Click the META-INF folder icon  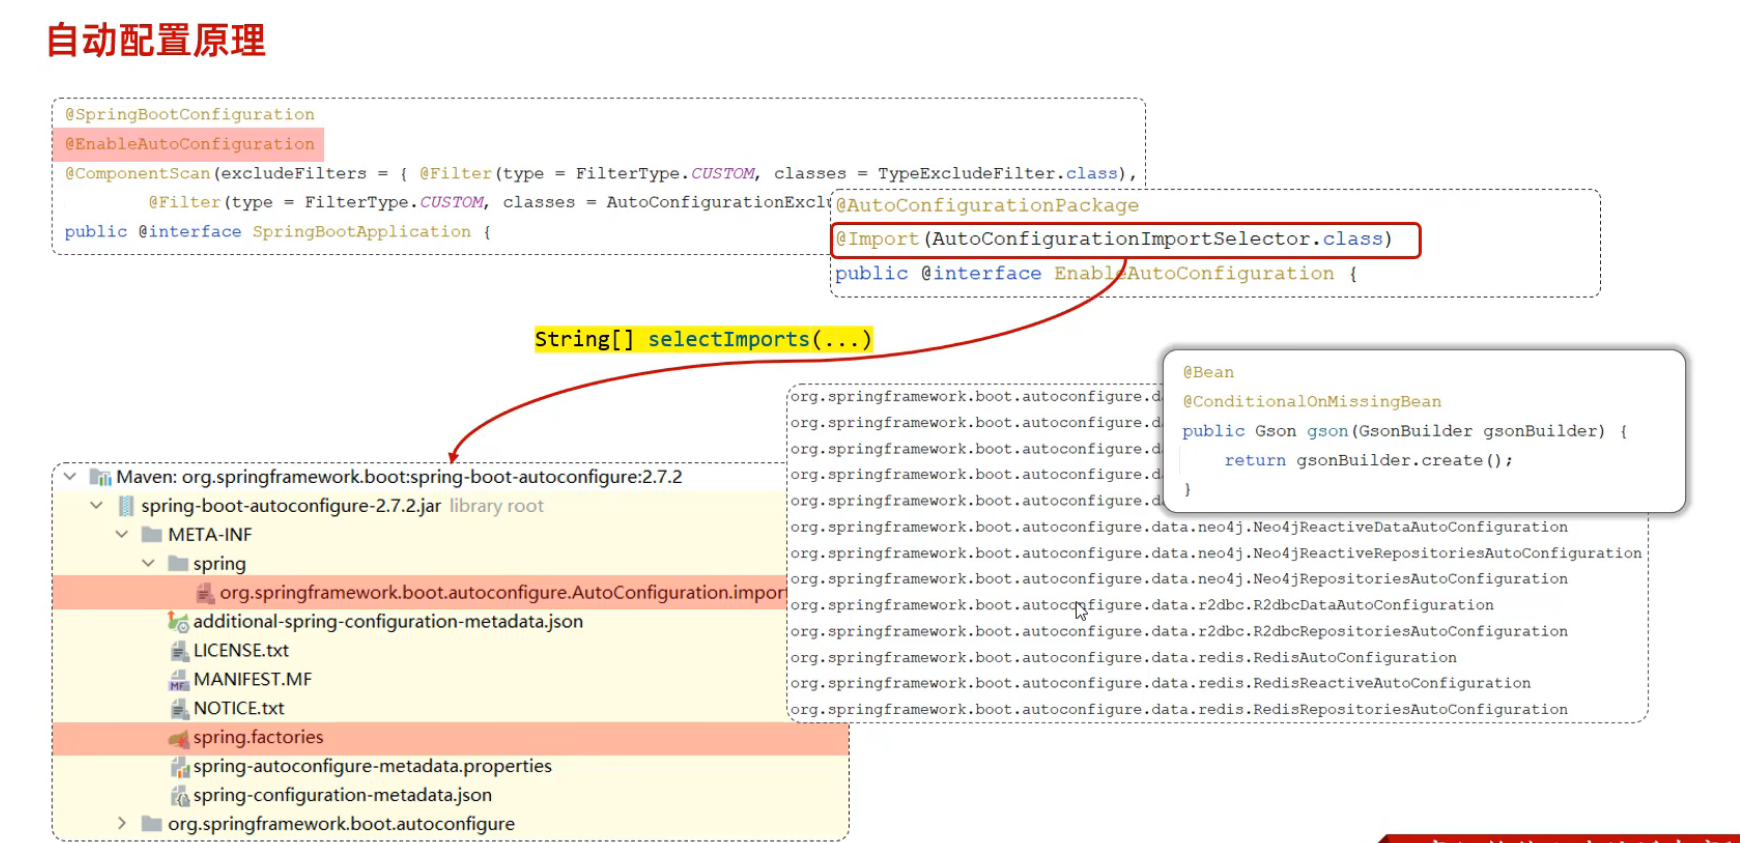152,535
